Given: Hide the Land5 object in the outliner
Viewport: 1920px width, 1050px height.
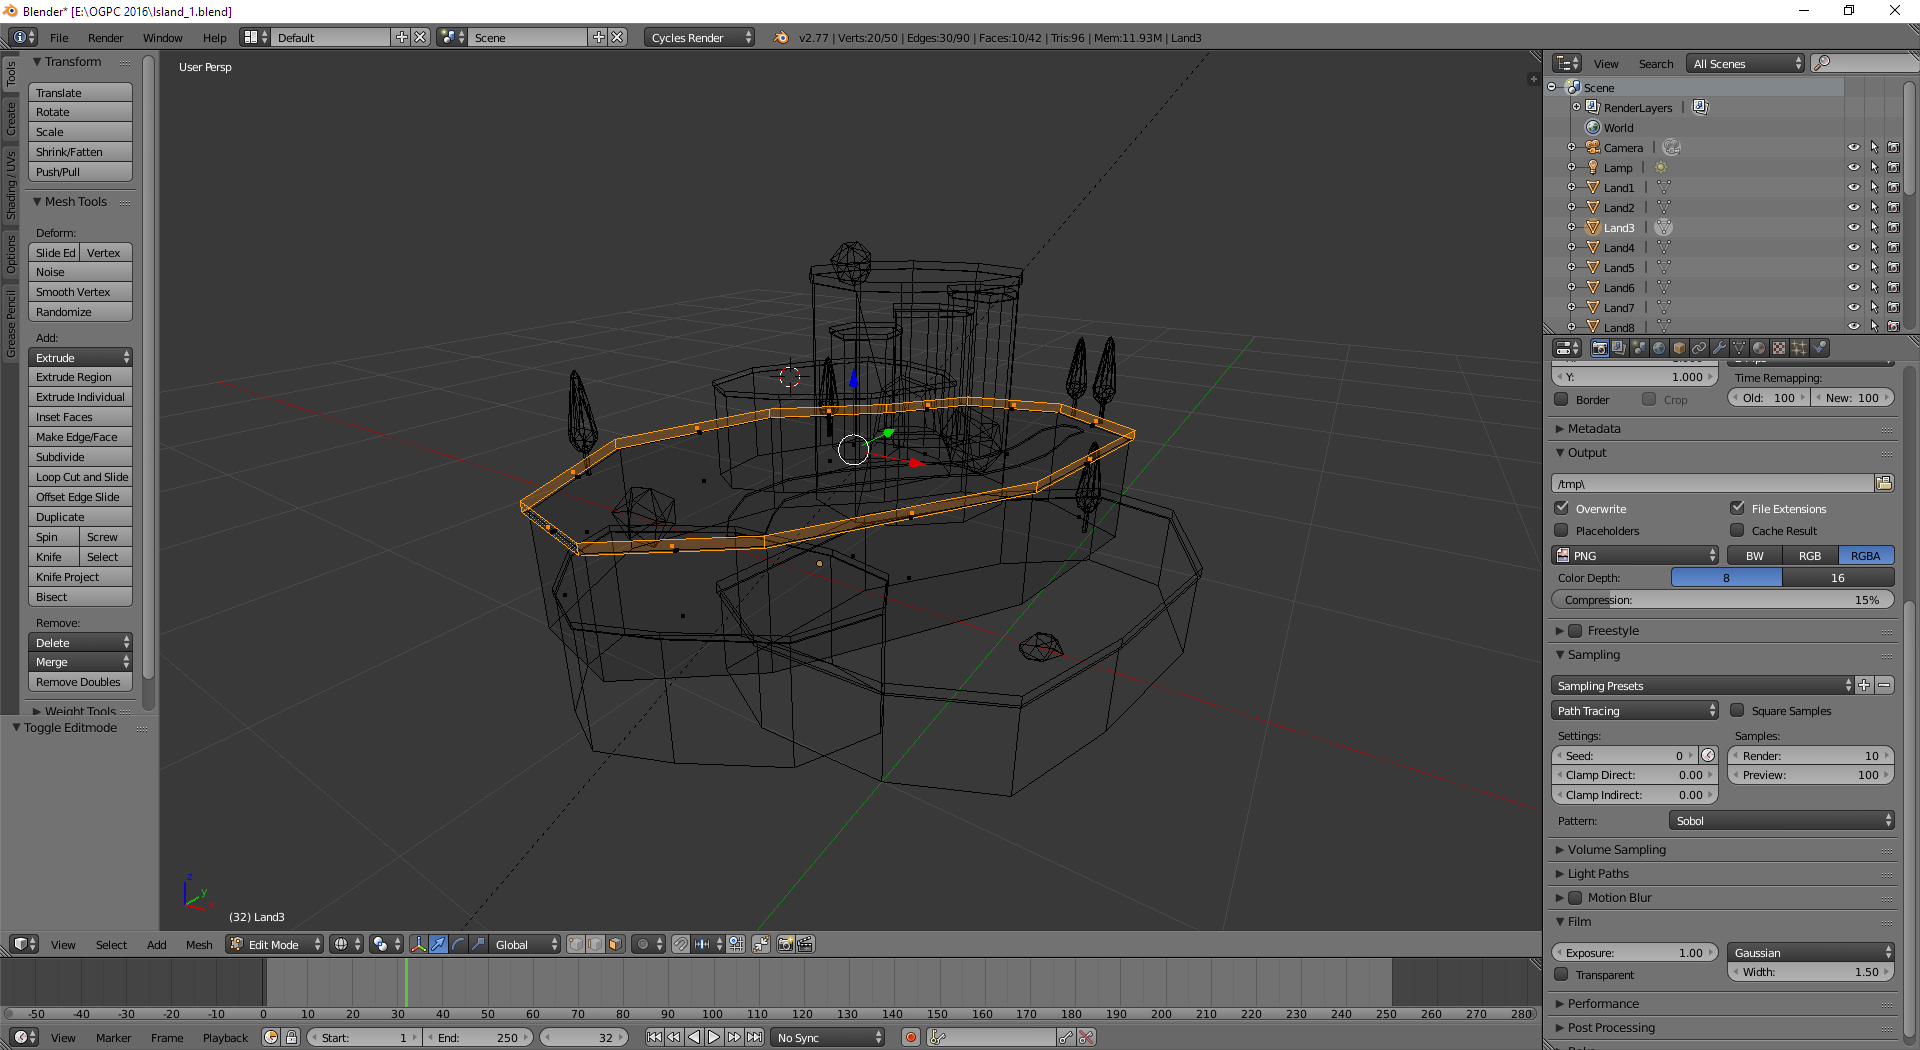Looking at the screenshot, I should pyautogui.click(x=1855, y=267).
